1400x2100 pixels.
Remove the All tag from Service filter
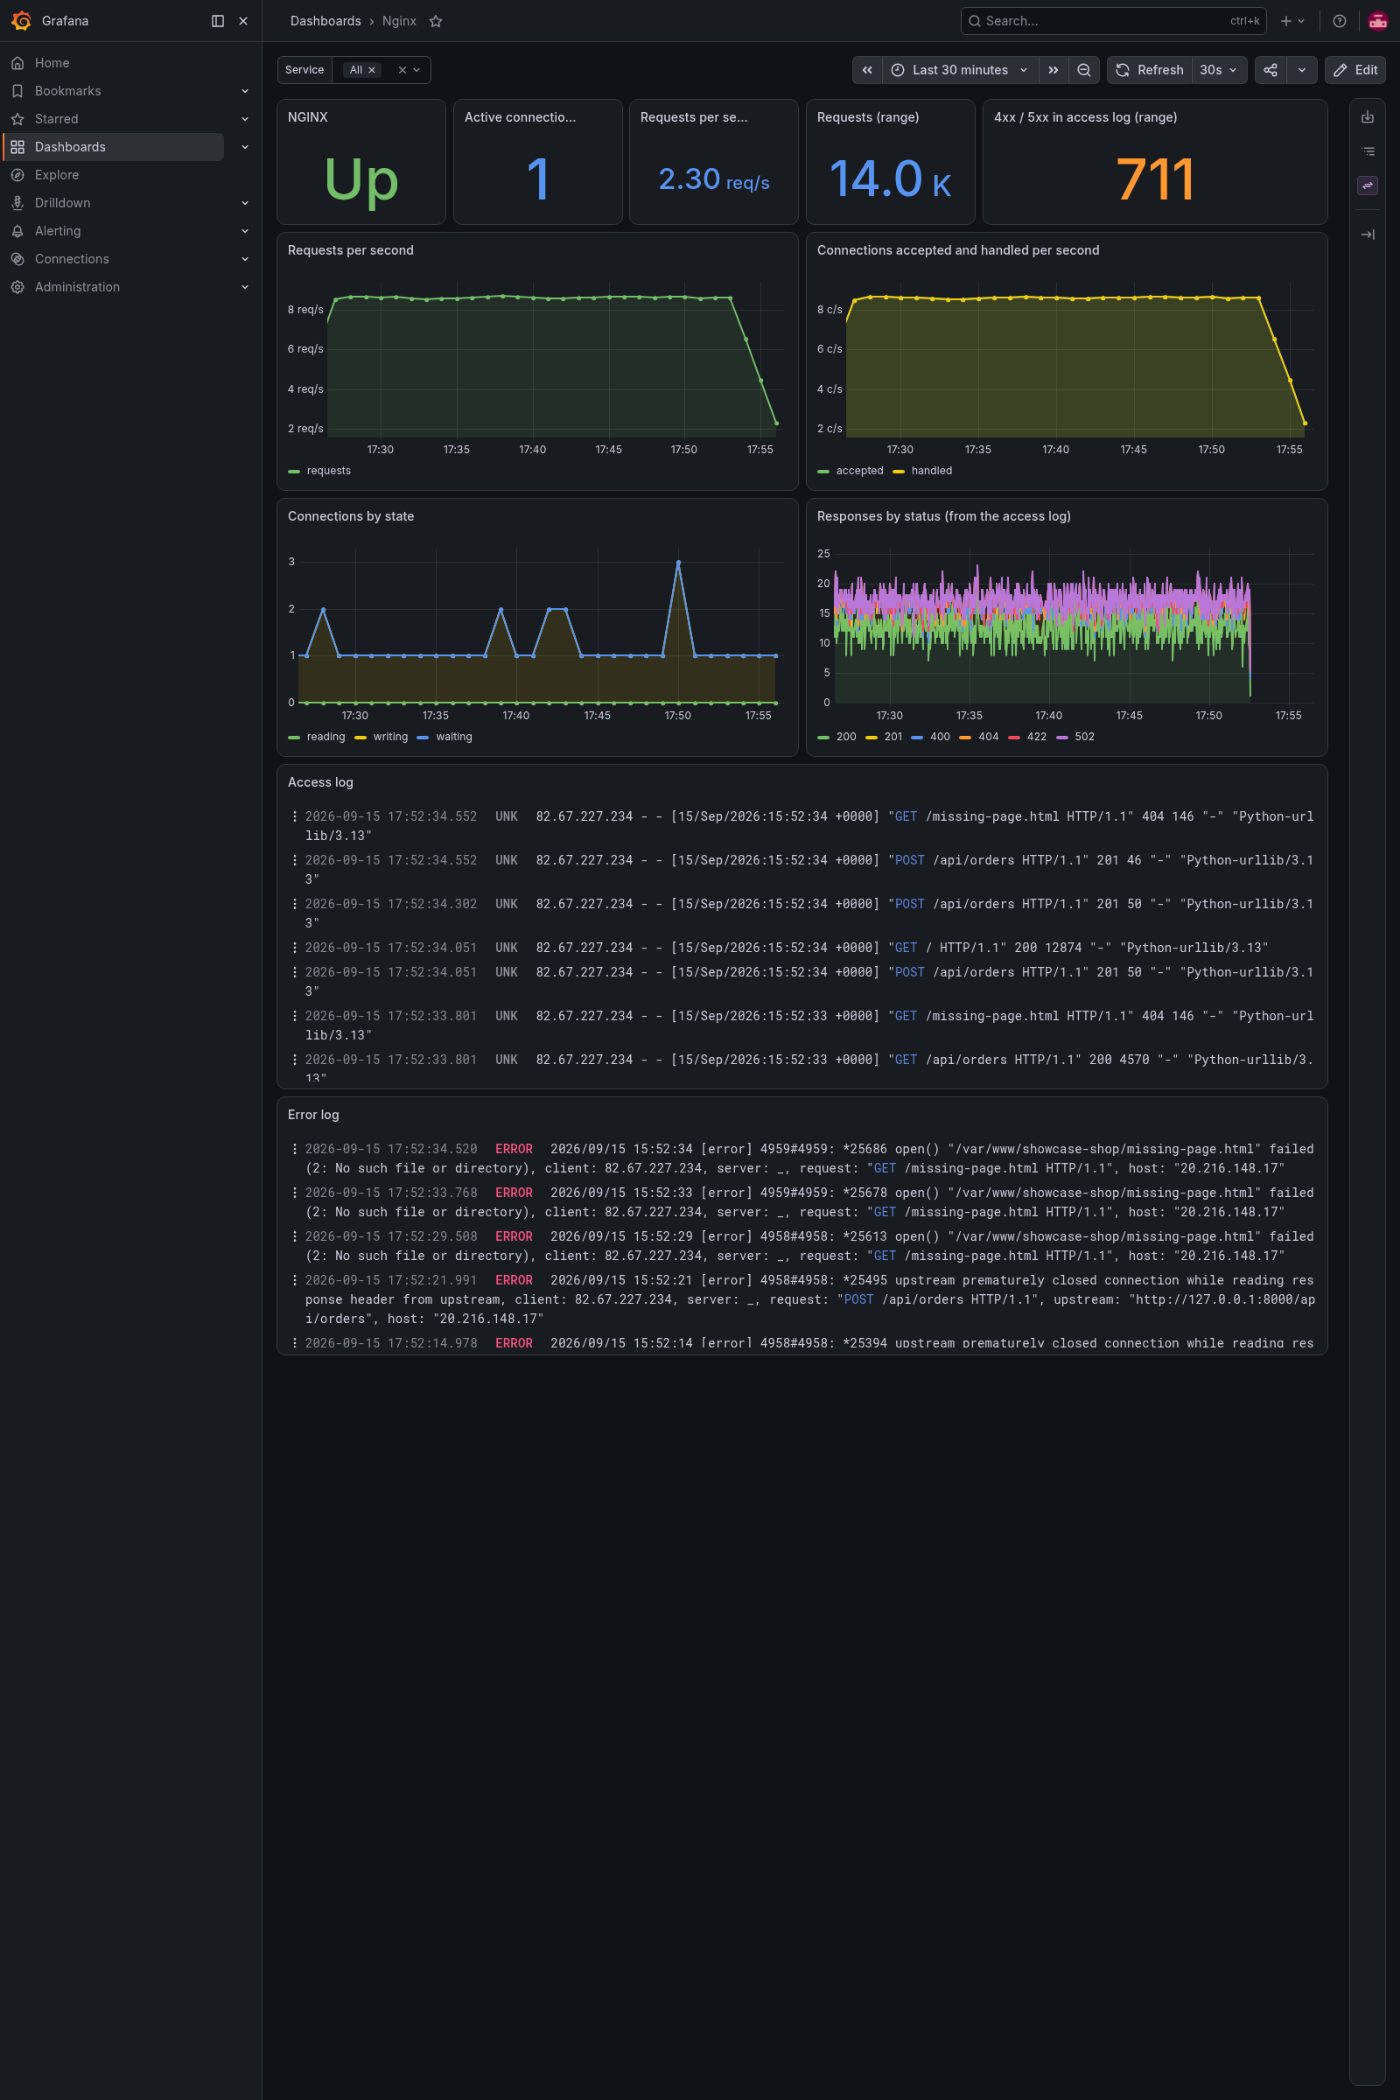(x=372, y=70)
